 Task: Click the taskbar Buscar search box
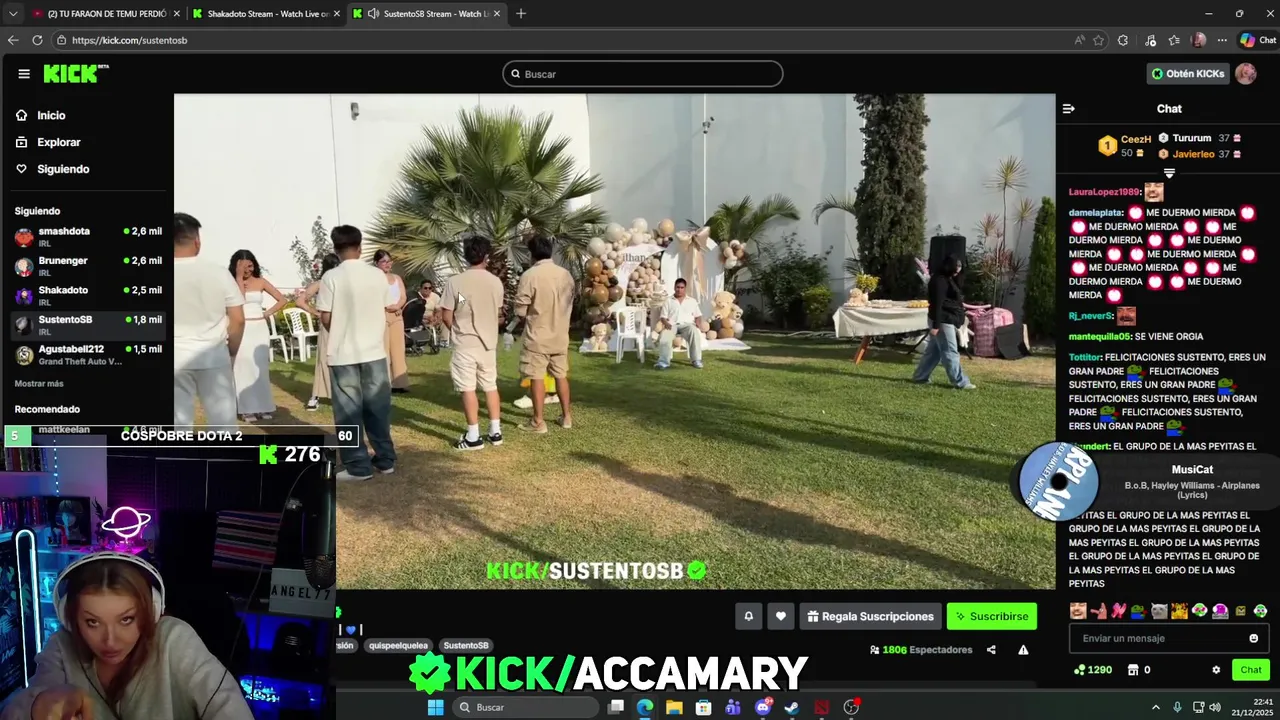pyautogui.click(x=526, y=707)
